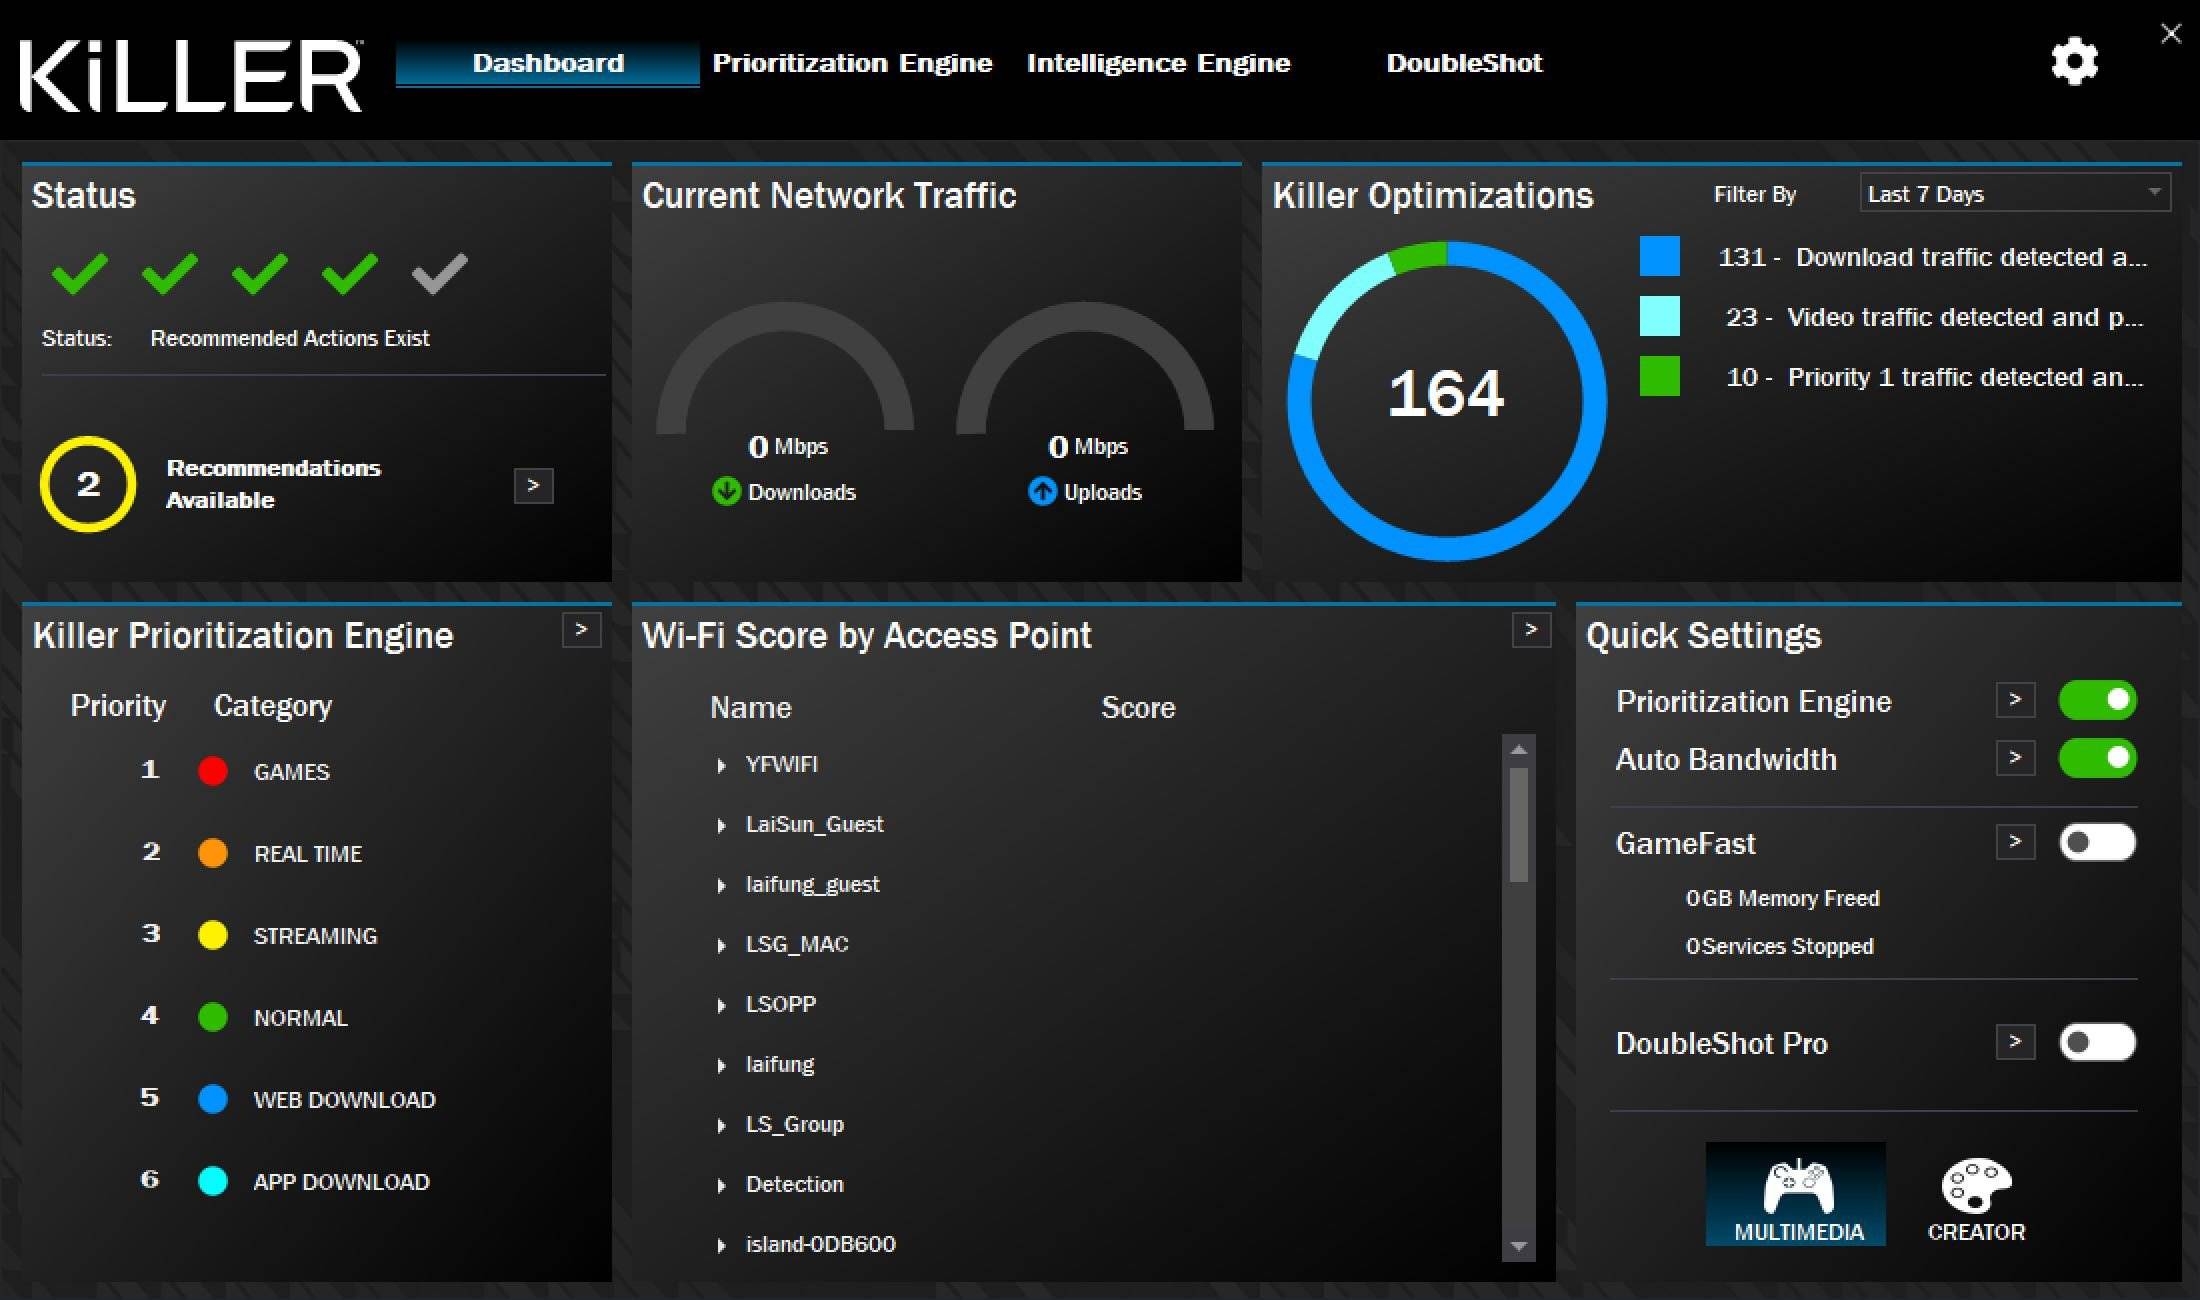Open the Last 7 Days filter dropdown
2200x1300 pixels.
pos(2014,193)
